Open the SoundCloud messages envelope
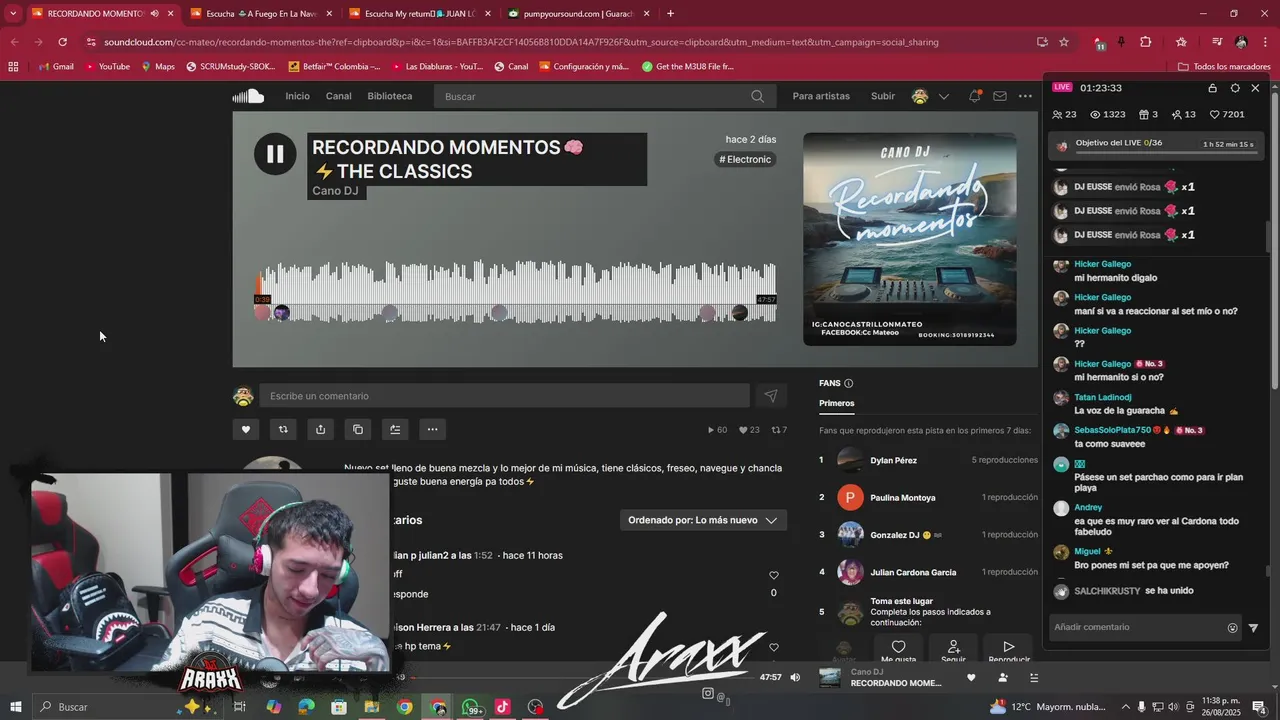Screen dimensions: 1280x720 pyautogui.click(x=1000, y=96)
